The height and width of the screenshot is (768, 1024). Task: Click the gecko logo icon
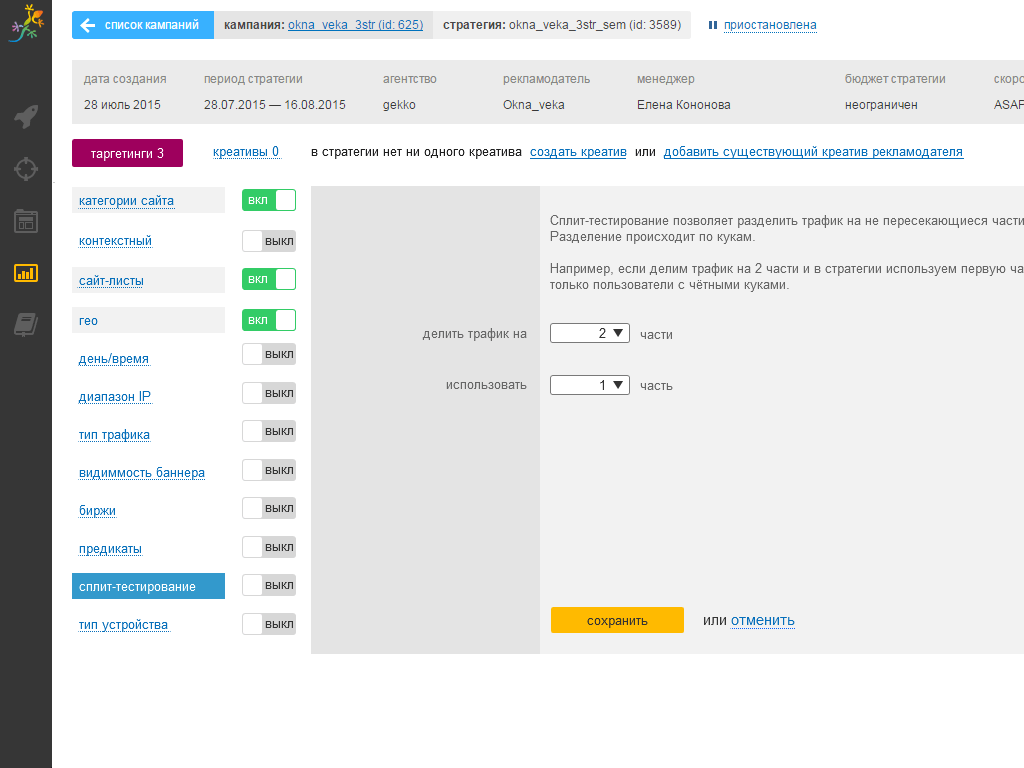tap(25, 24)
